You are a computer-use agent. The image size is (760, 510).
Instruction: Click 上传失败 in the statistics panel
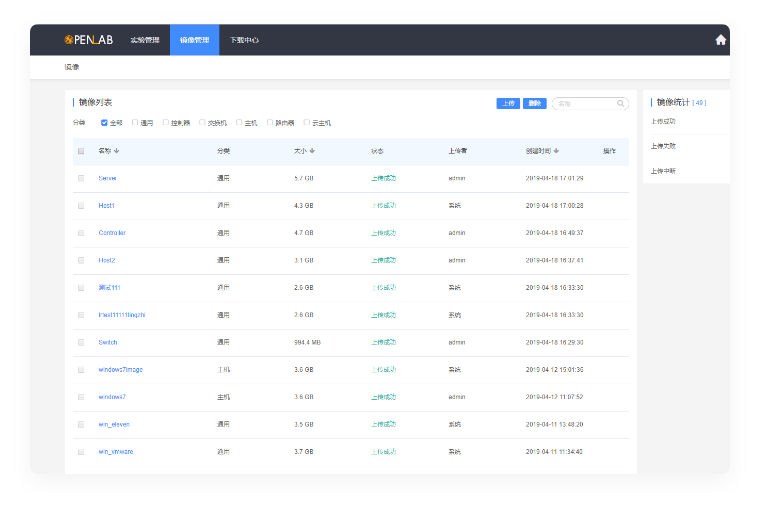pyautogui.click(x=663, y=146)
